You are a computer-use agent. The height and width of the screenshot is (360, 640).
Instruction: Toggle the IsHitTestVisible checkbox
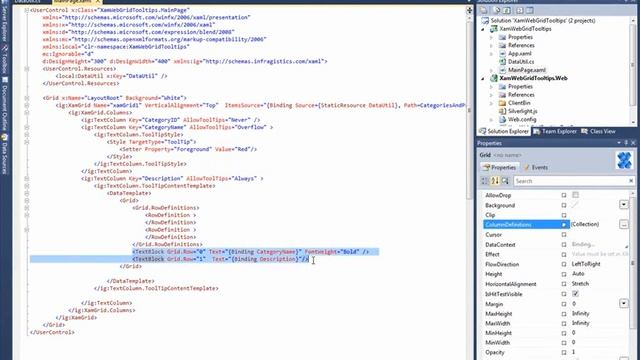(576, 293)
